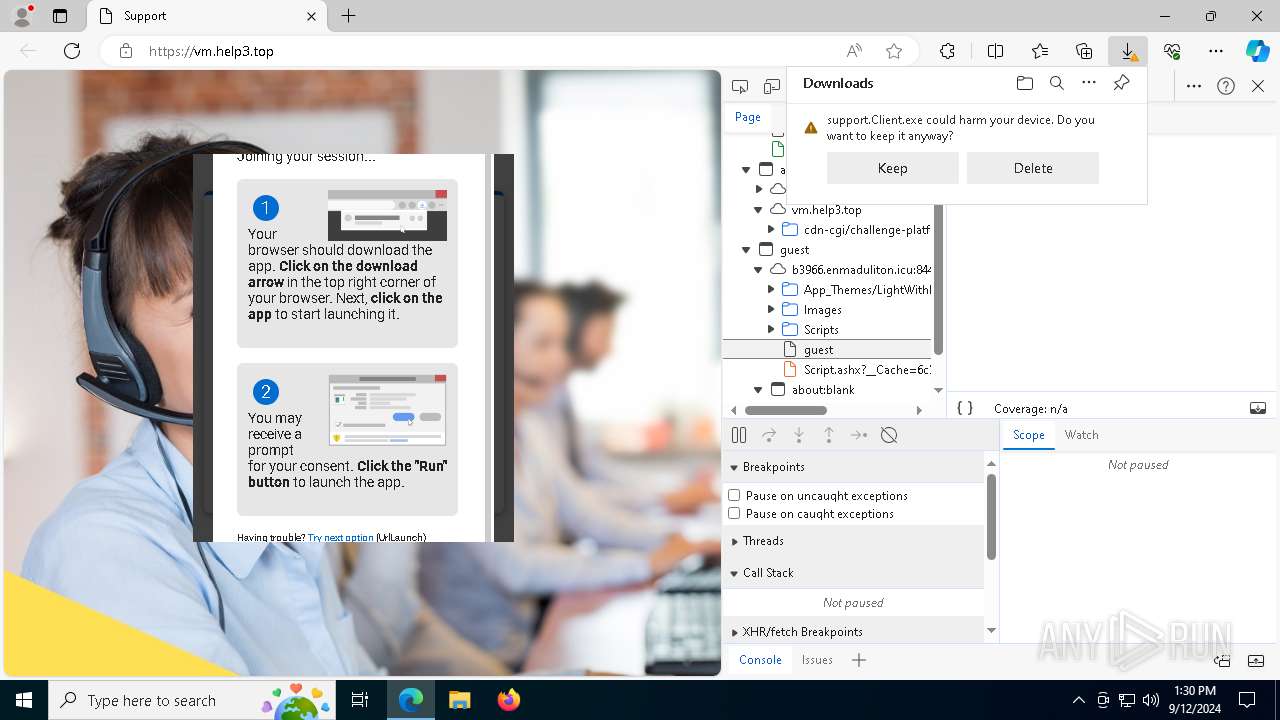
Task: Toggle device emulation icon in DevTools
Action: point(771,87)
